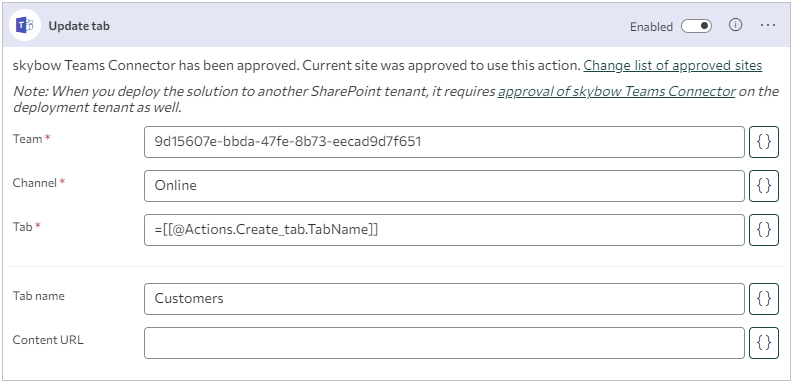Click the Microsoft Teams action icon

point(25,25)
